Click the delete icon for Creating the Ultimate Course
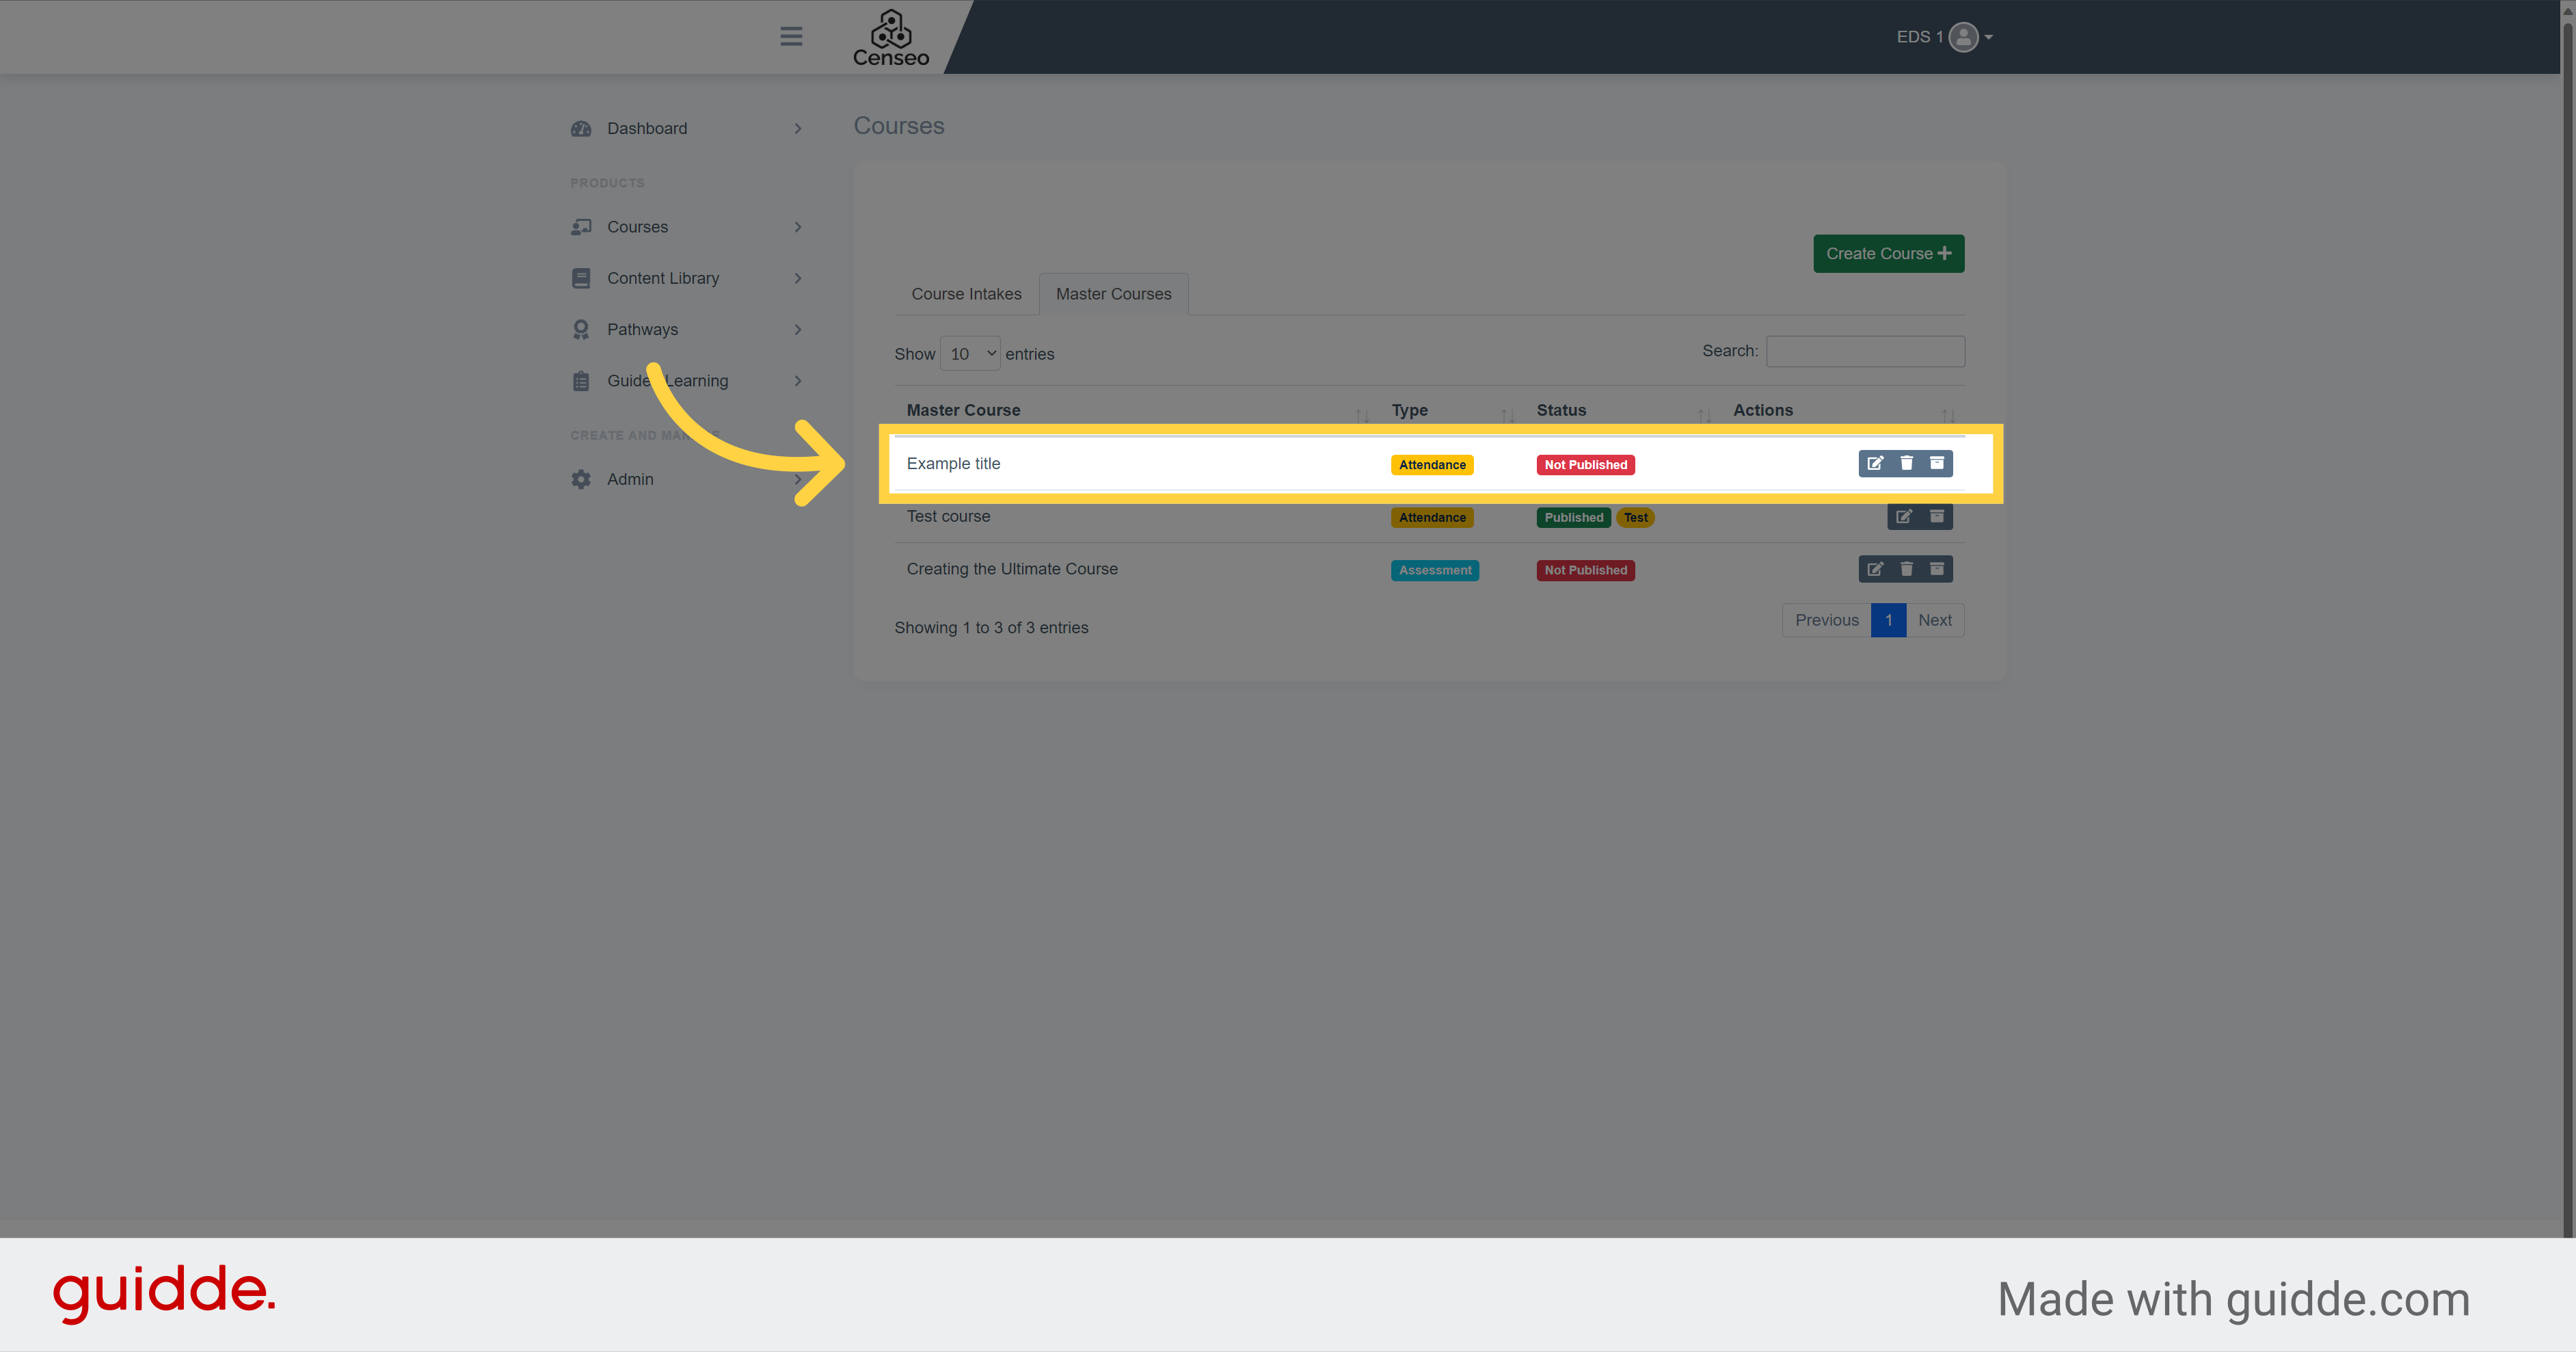2576x1352 pixels. 1905,568
